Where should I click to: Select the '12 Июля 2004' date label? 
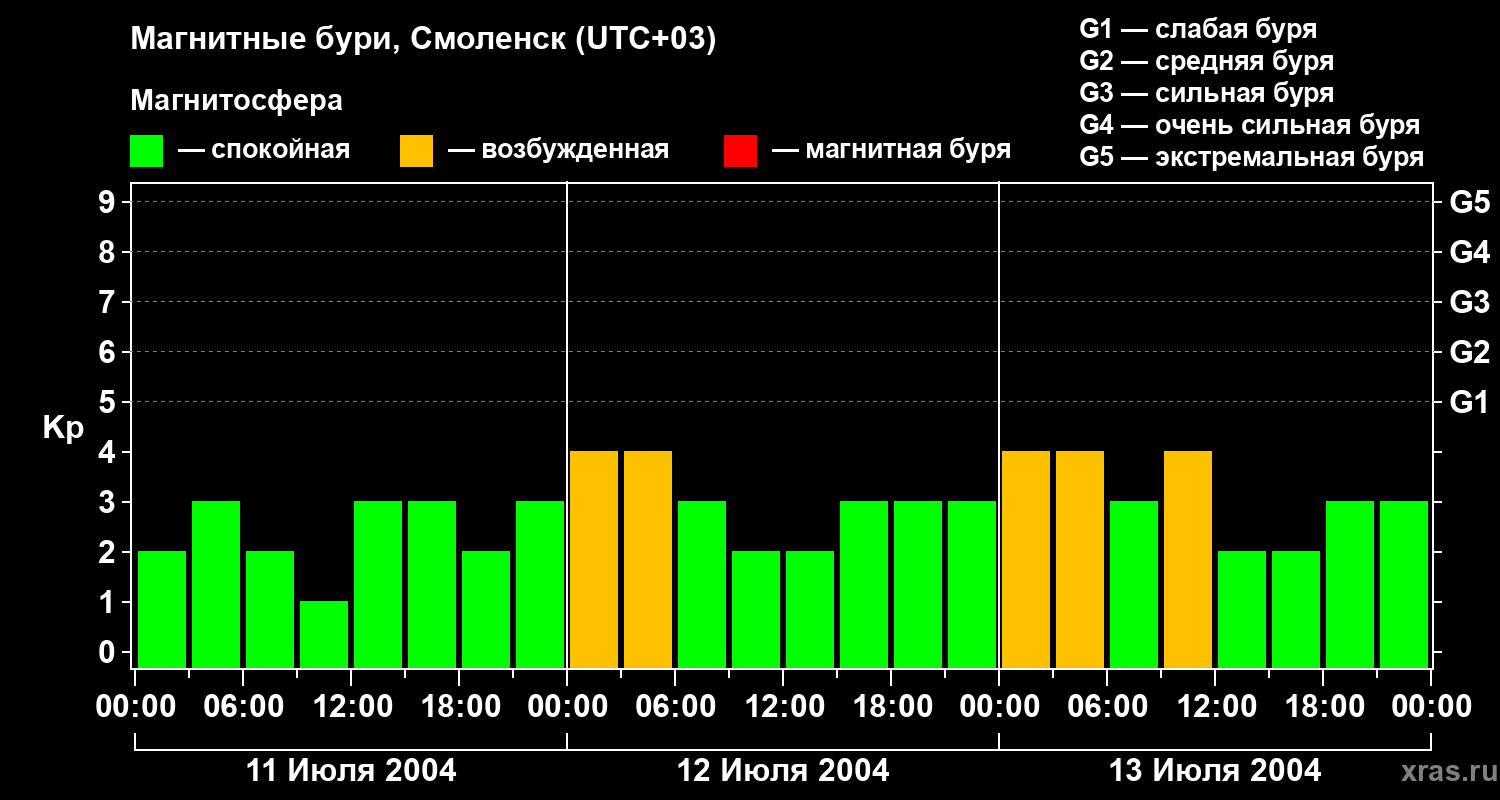tap(783, 771)
